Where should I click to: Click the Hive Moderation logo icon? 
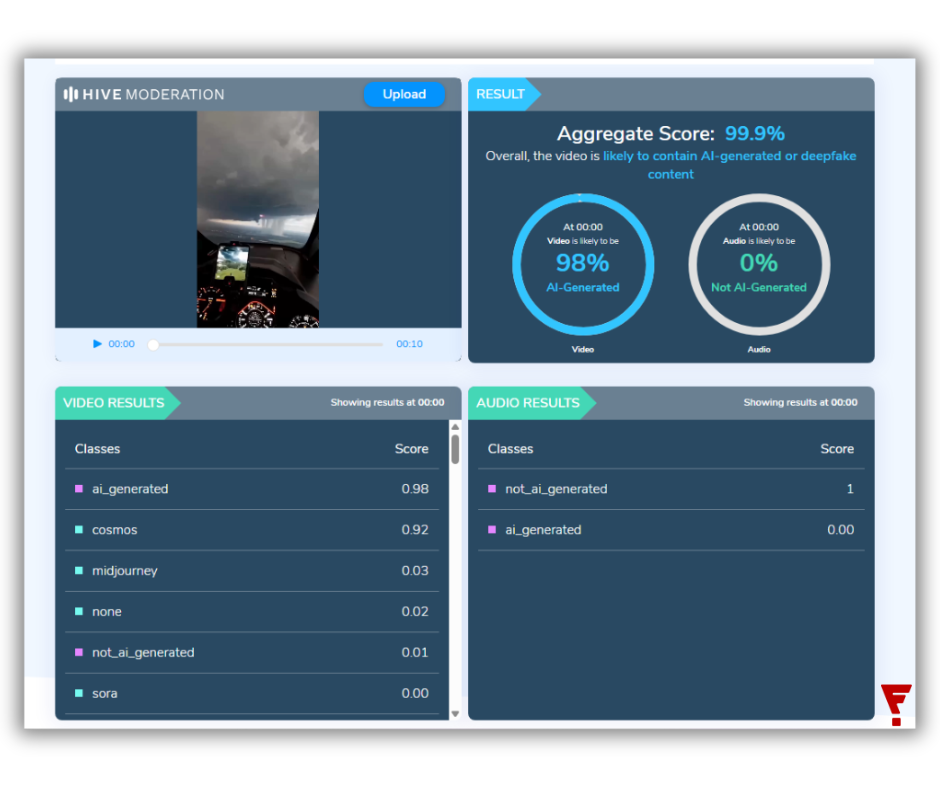(71, 94)
